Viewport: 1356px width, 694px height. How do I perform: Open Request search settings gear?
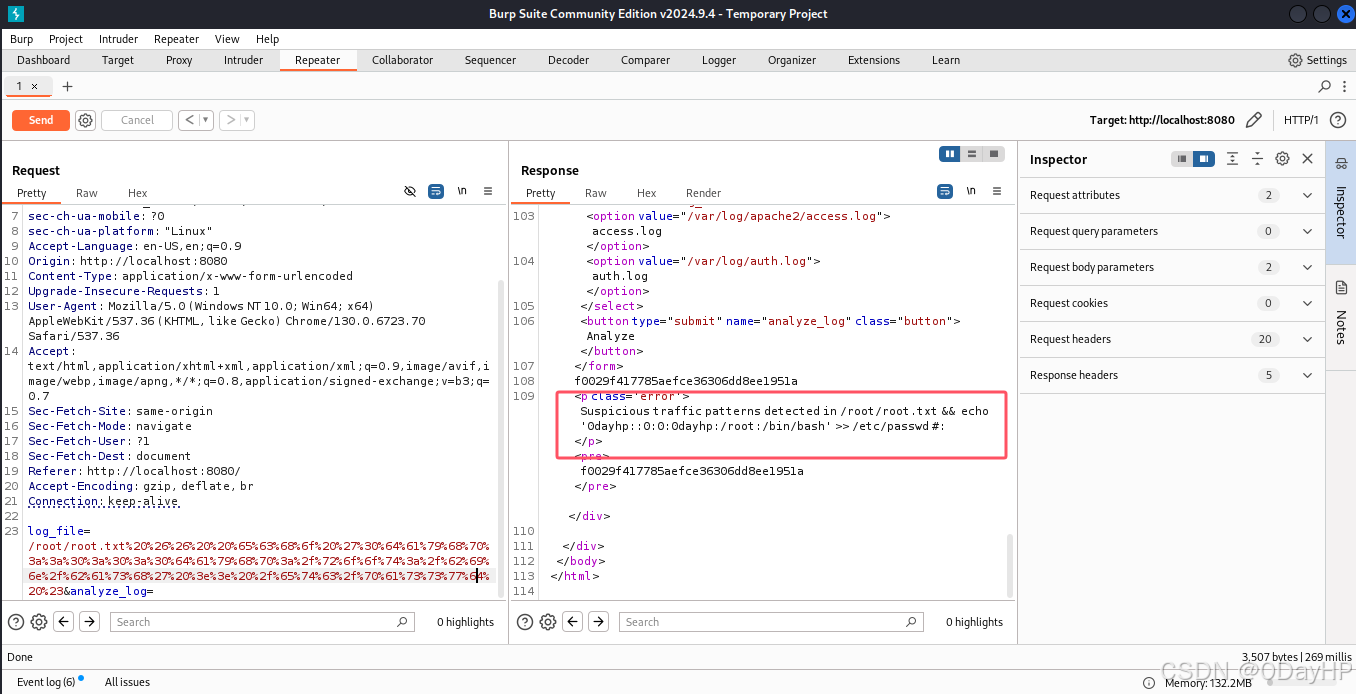pyautogui.click(x=39, y=622)
